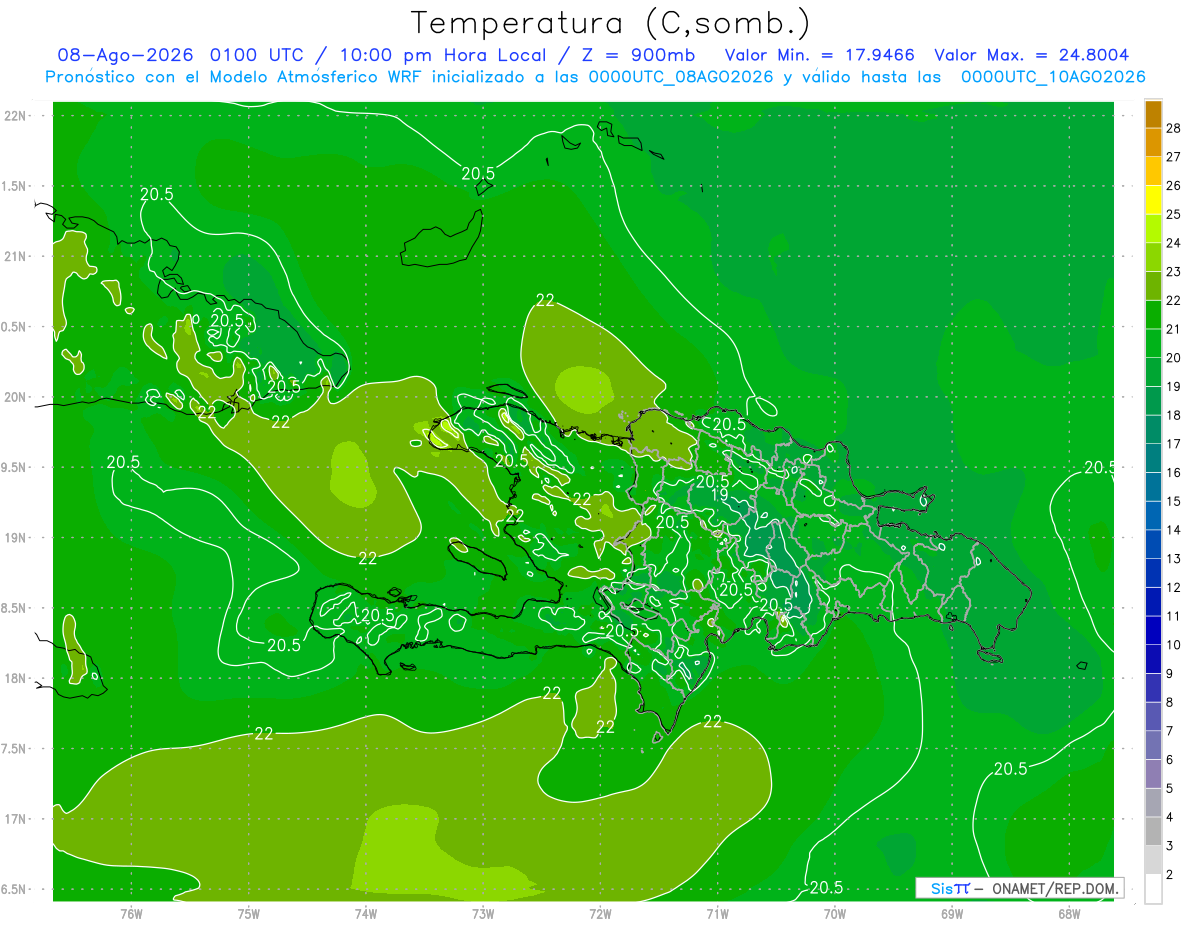Click the '25' color scale label
This screenshot has width=1200, height=927.
click(1174, 214)
